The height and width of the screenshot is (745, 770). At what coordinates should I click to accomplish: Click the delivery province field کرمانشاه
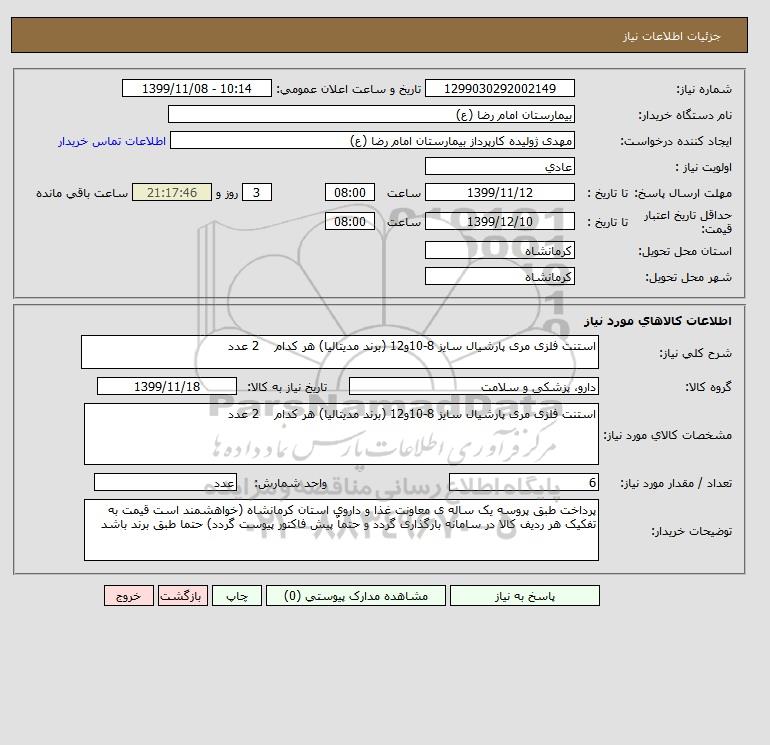coord(499,250)
